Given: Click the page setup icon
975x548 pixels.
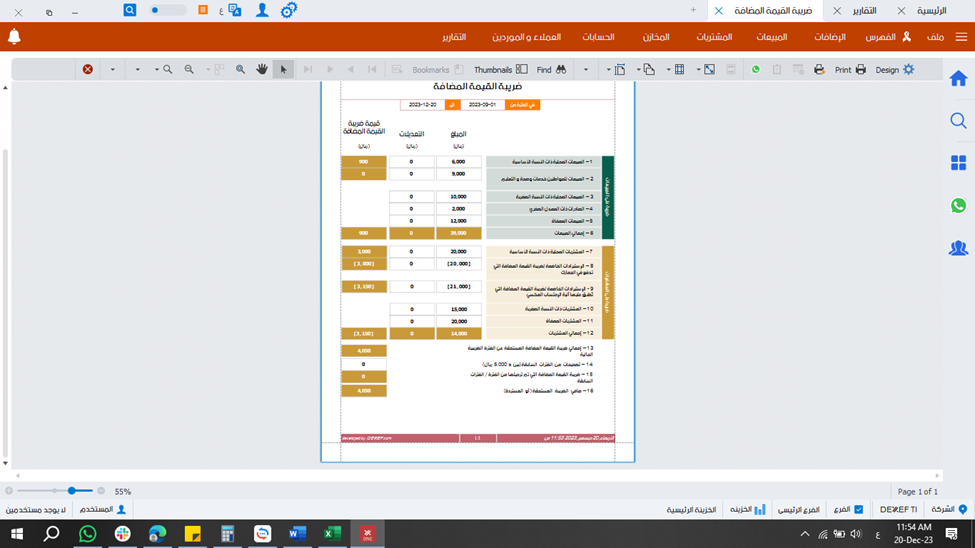Looking at the screenshot, I should pyautogui.click(x=620, y=70).
